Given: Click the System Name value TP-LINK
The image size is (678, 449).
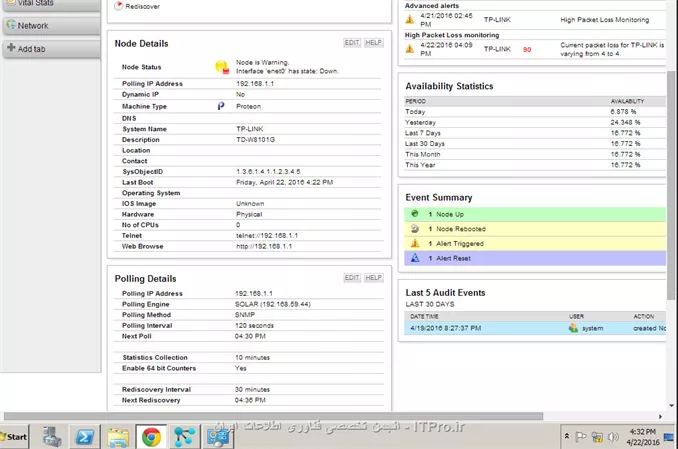Looking at the screenshot, I should (x=249, y=129).
